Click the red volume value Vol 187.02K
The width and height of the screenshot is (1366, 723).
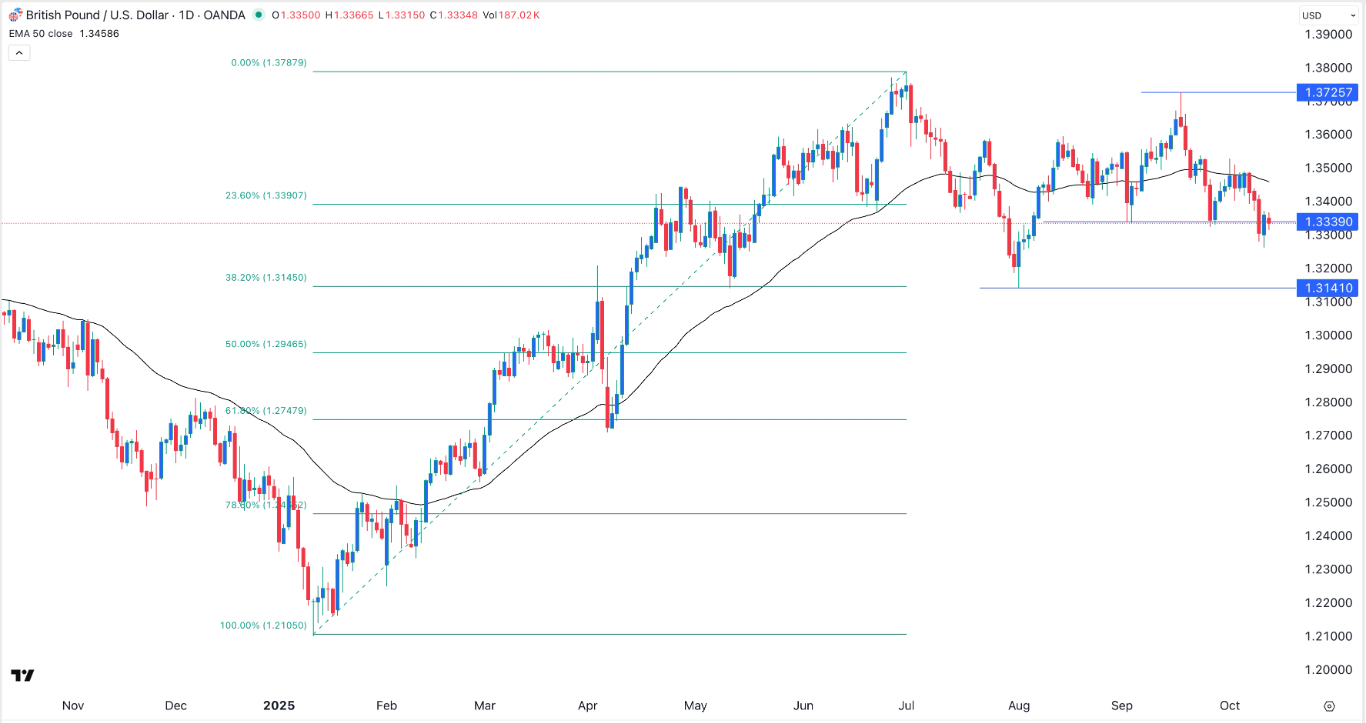[512, 15]
